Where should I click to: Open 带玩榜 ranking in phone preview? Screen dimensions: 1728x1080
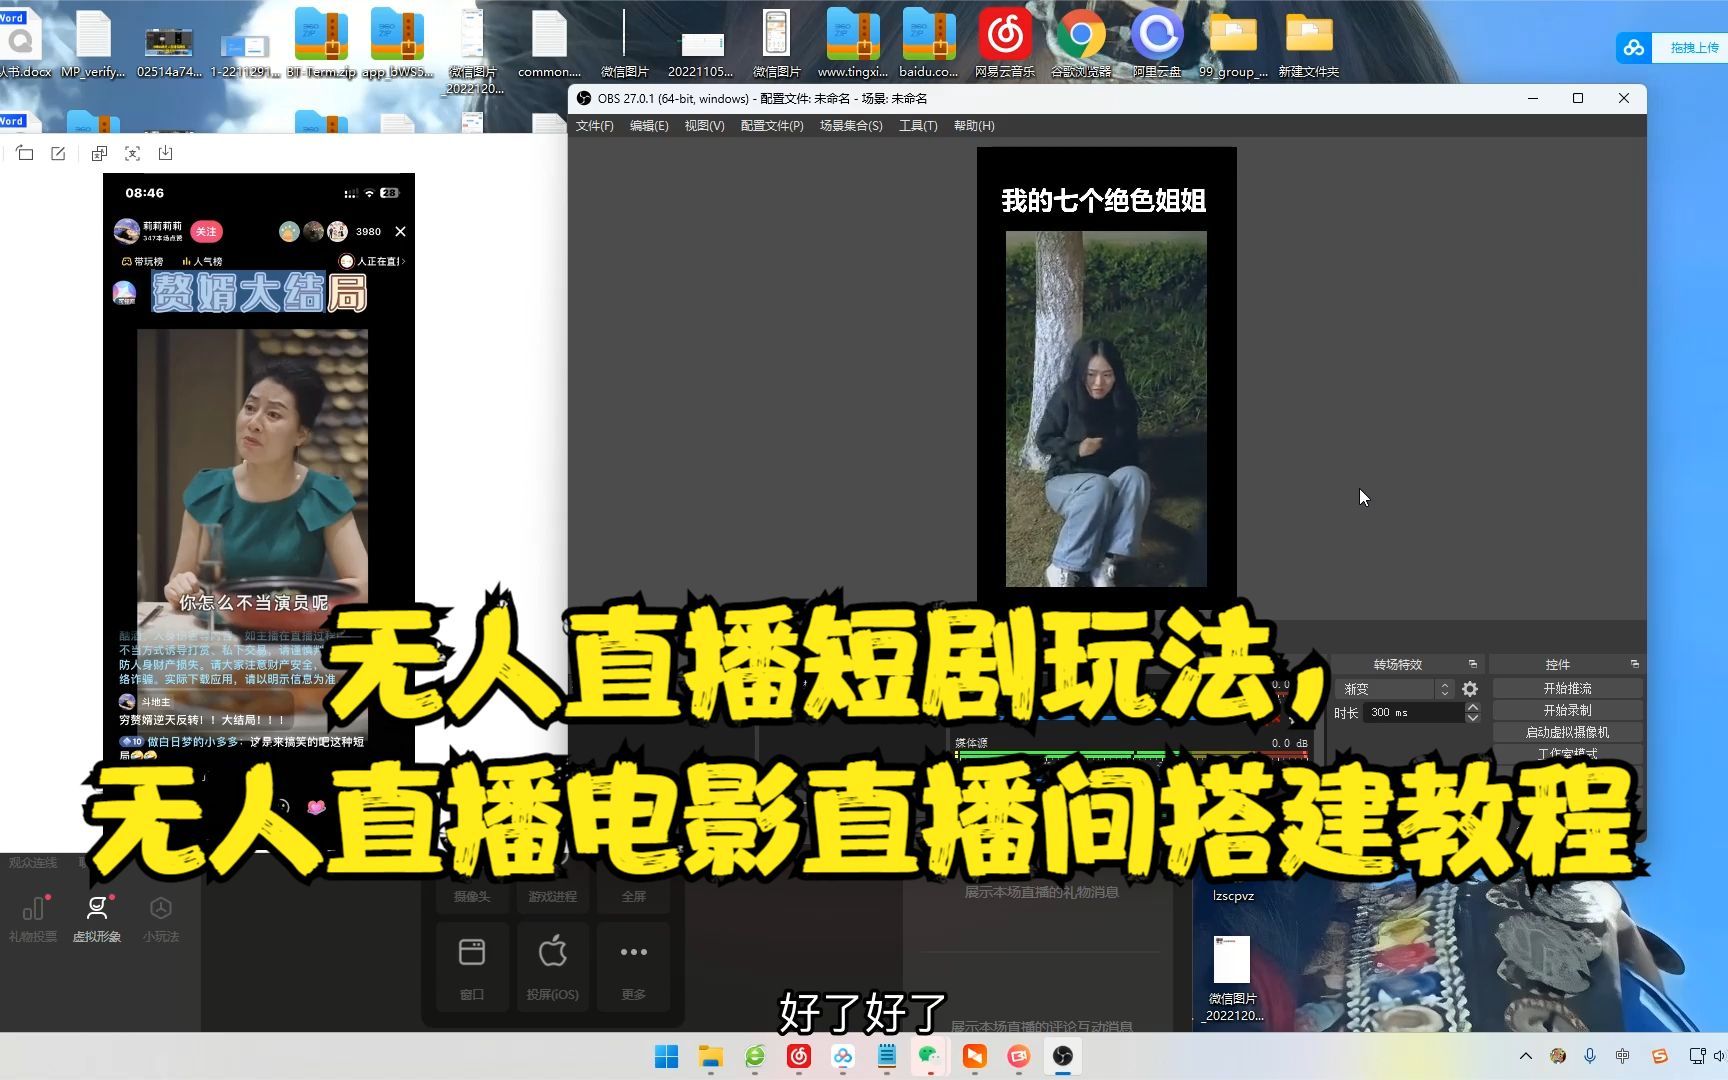pos(142,261)
